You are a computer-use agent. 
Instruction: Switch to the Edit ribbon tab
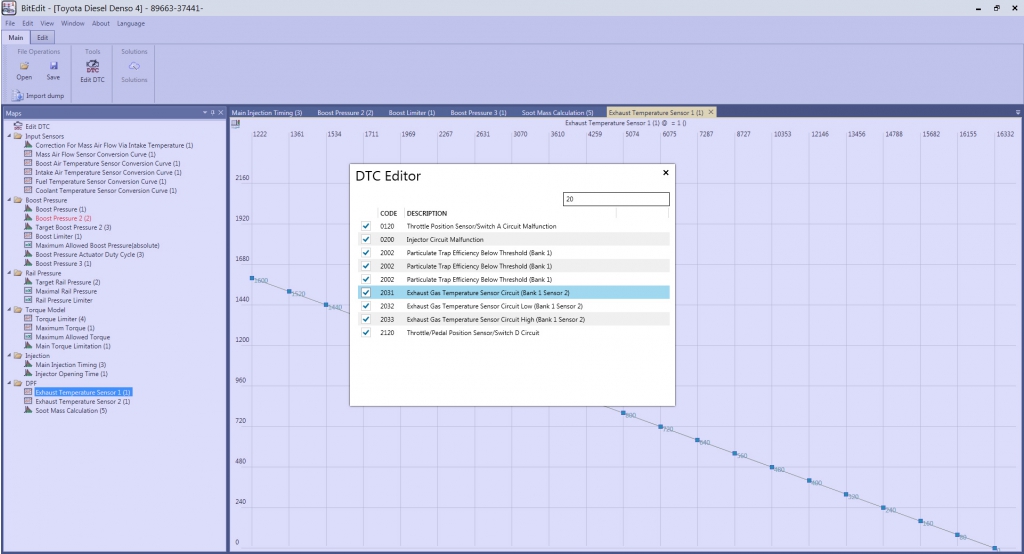[42, 37]
